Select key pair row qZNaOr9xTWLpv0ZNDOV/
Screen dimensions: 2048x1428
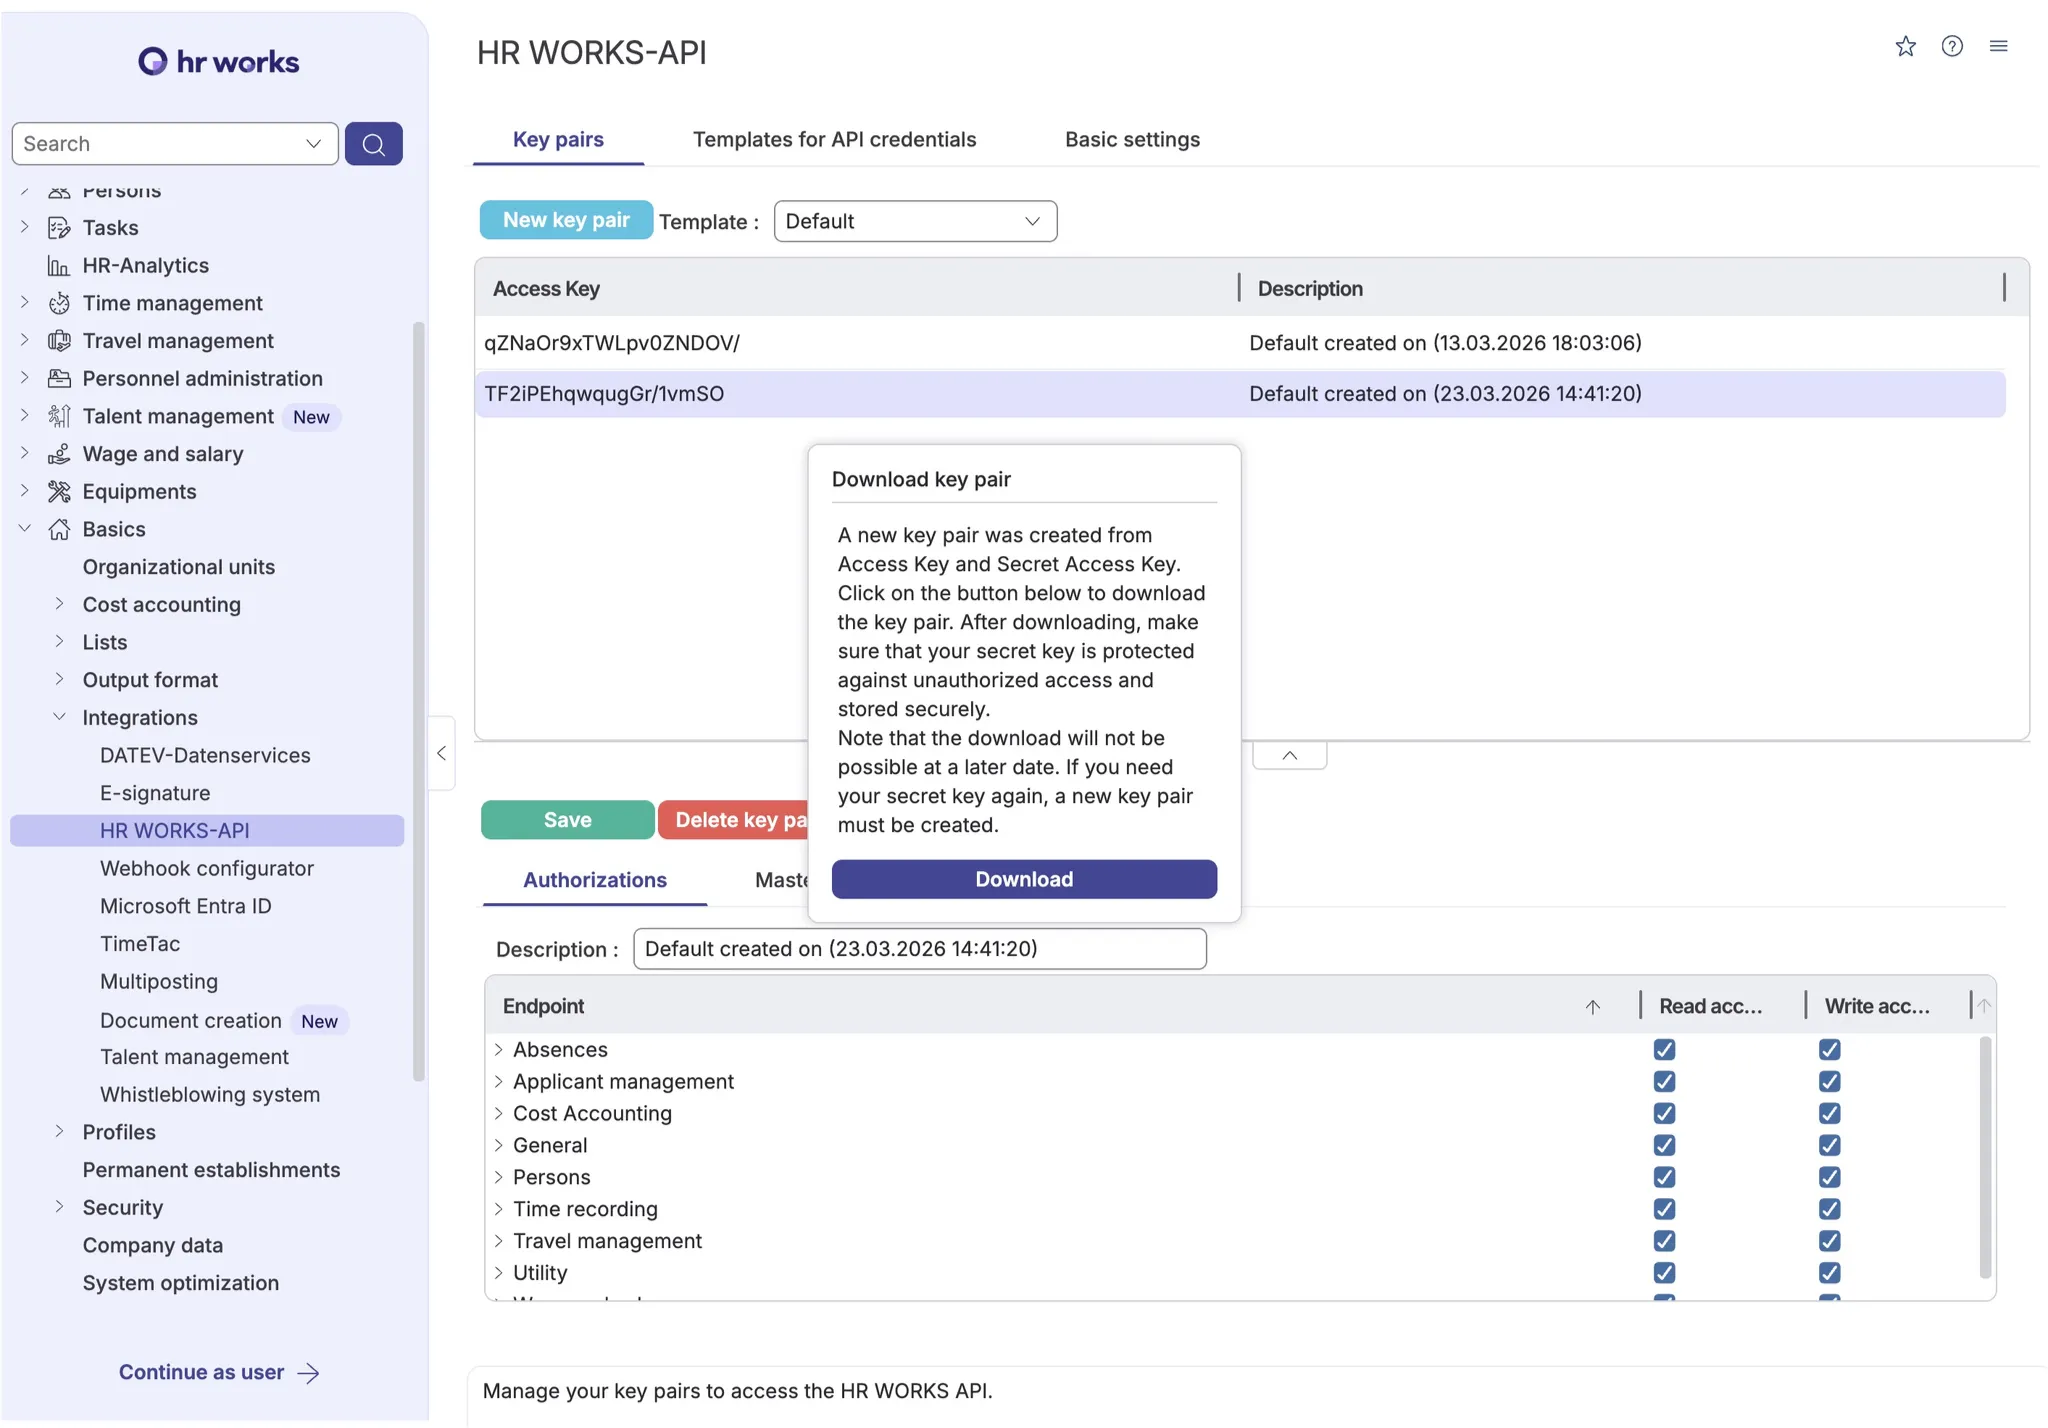pos(1240,343)
